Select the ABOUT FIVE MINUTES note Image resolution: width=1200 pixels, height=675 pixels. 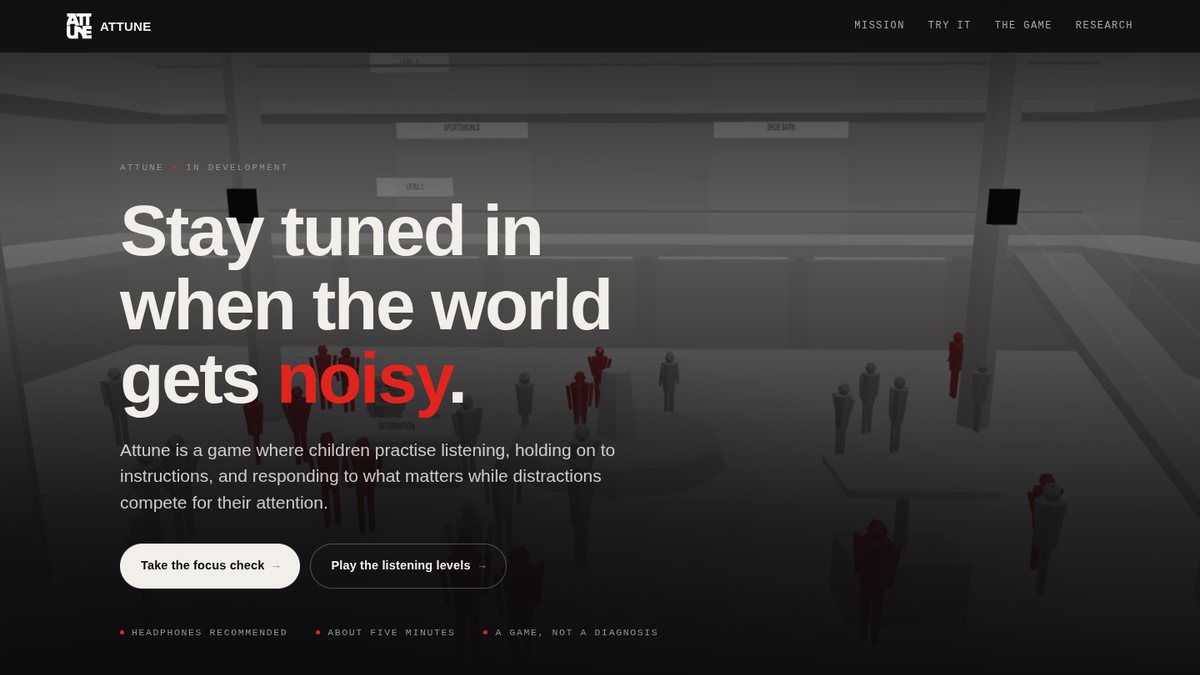click(x=385, y=632)
